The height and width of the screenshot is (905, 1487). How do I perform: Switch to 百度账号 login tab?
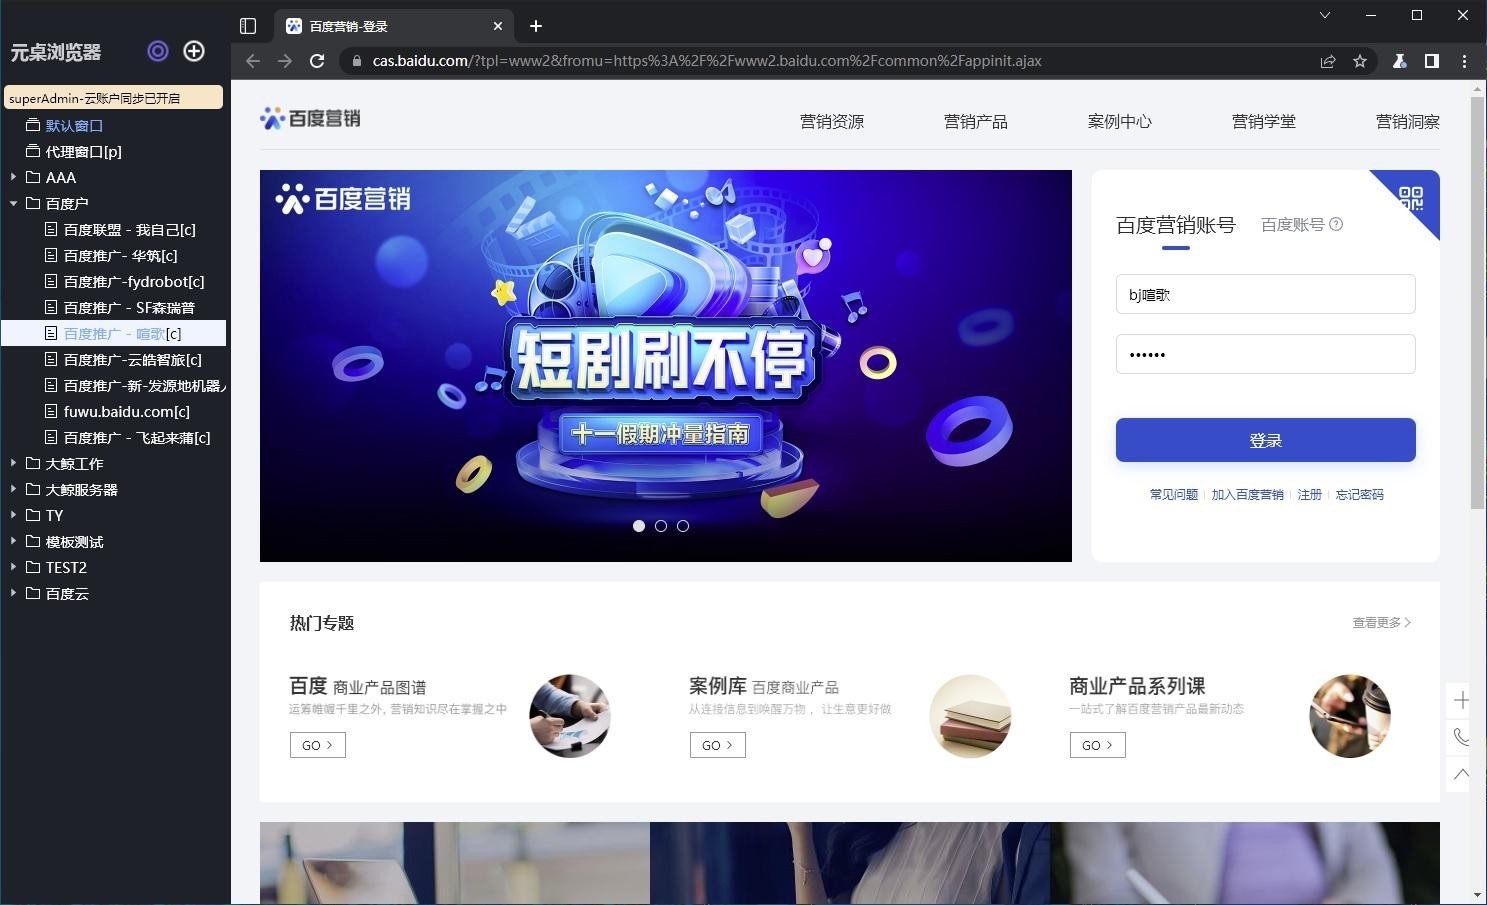1292,224
